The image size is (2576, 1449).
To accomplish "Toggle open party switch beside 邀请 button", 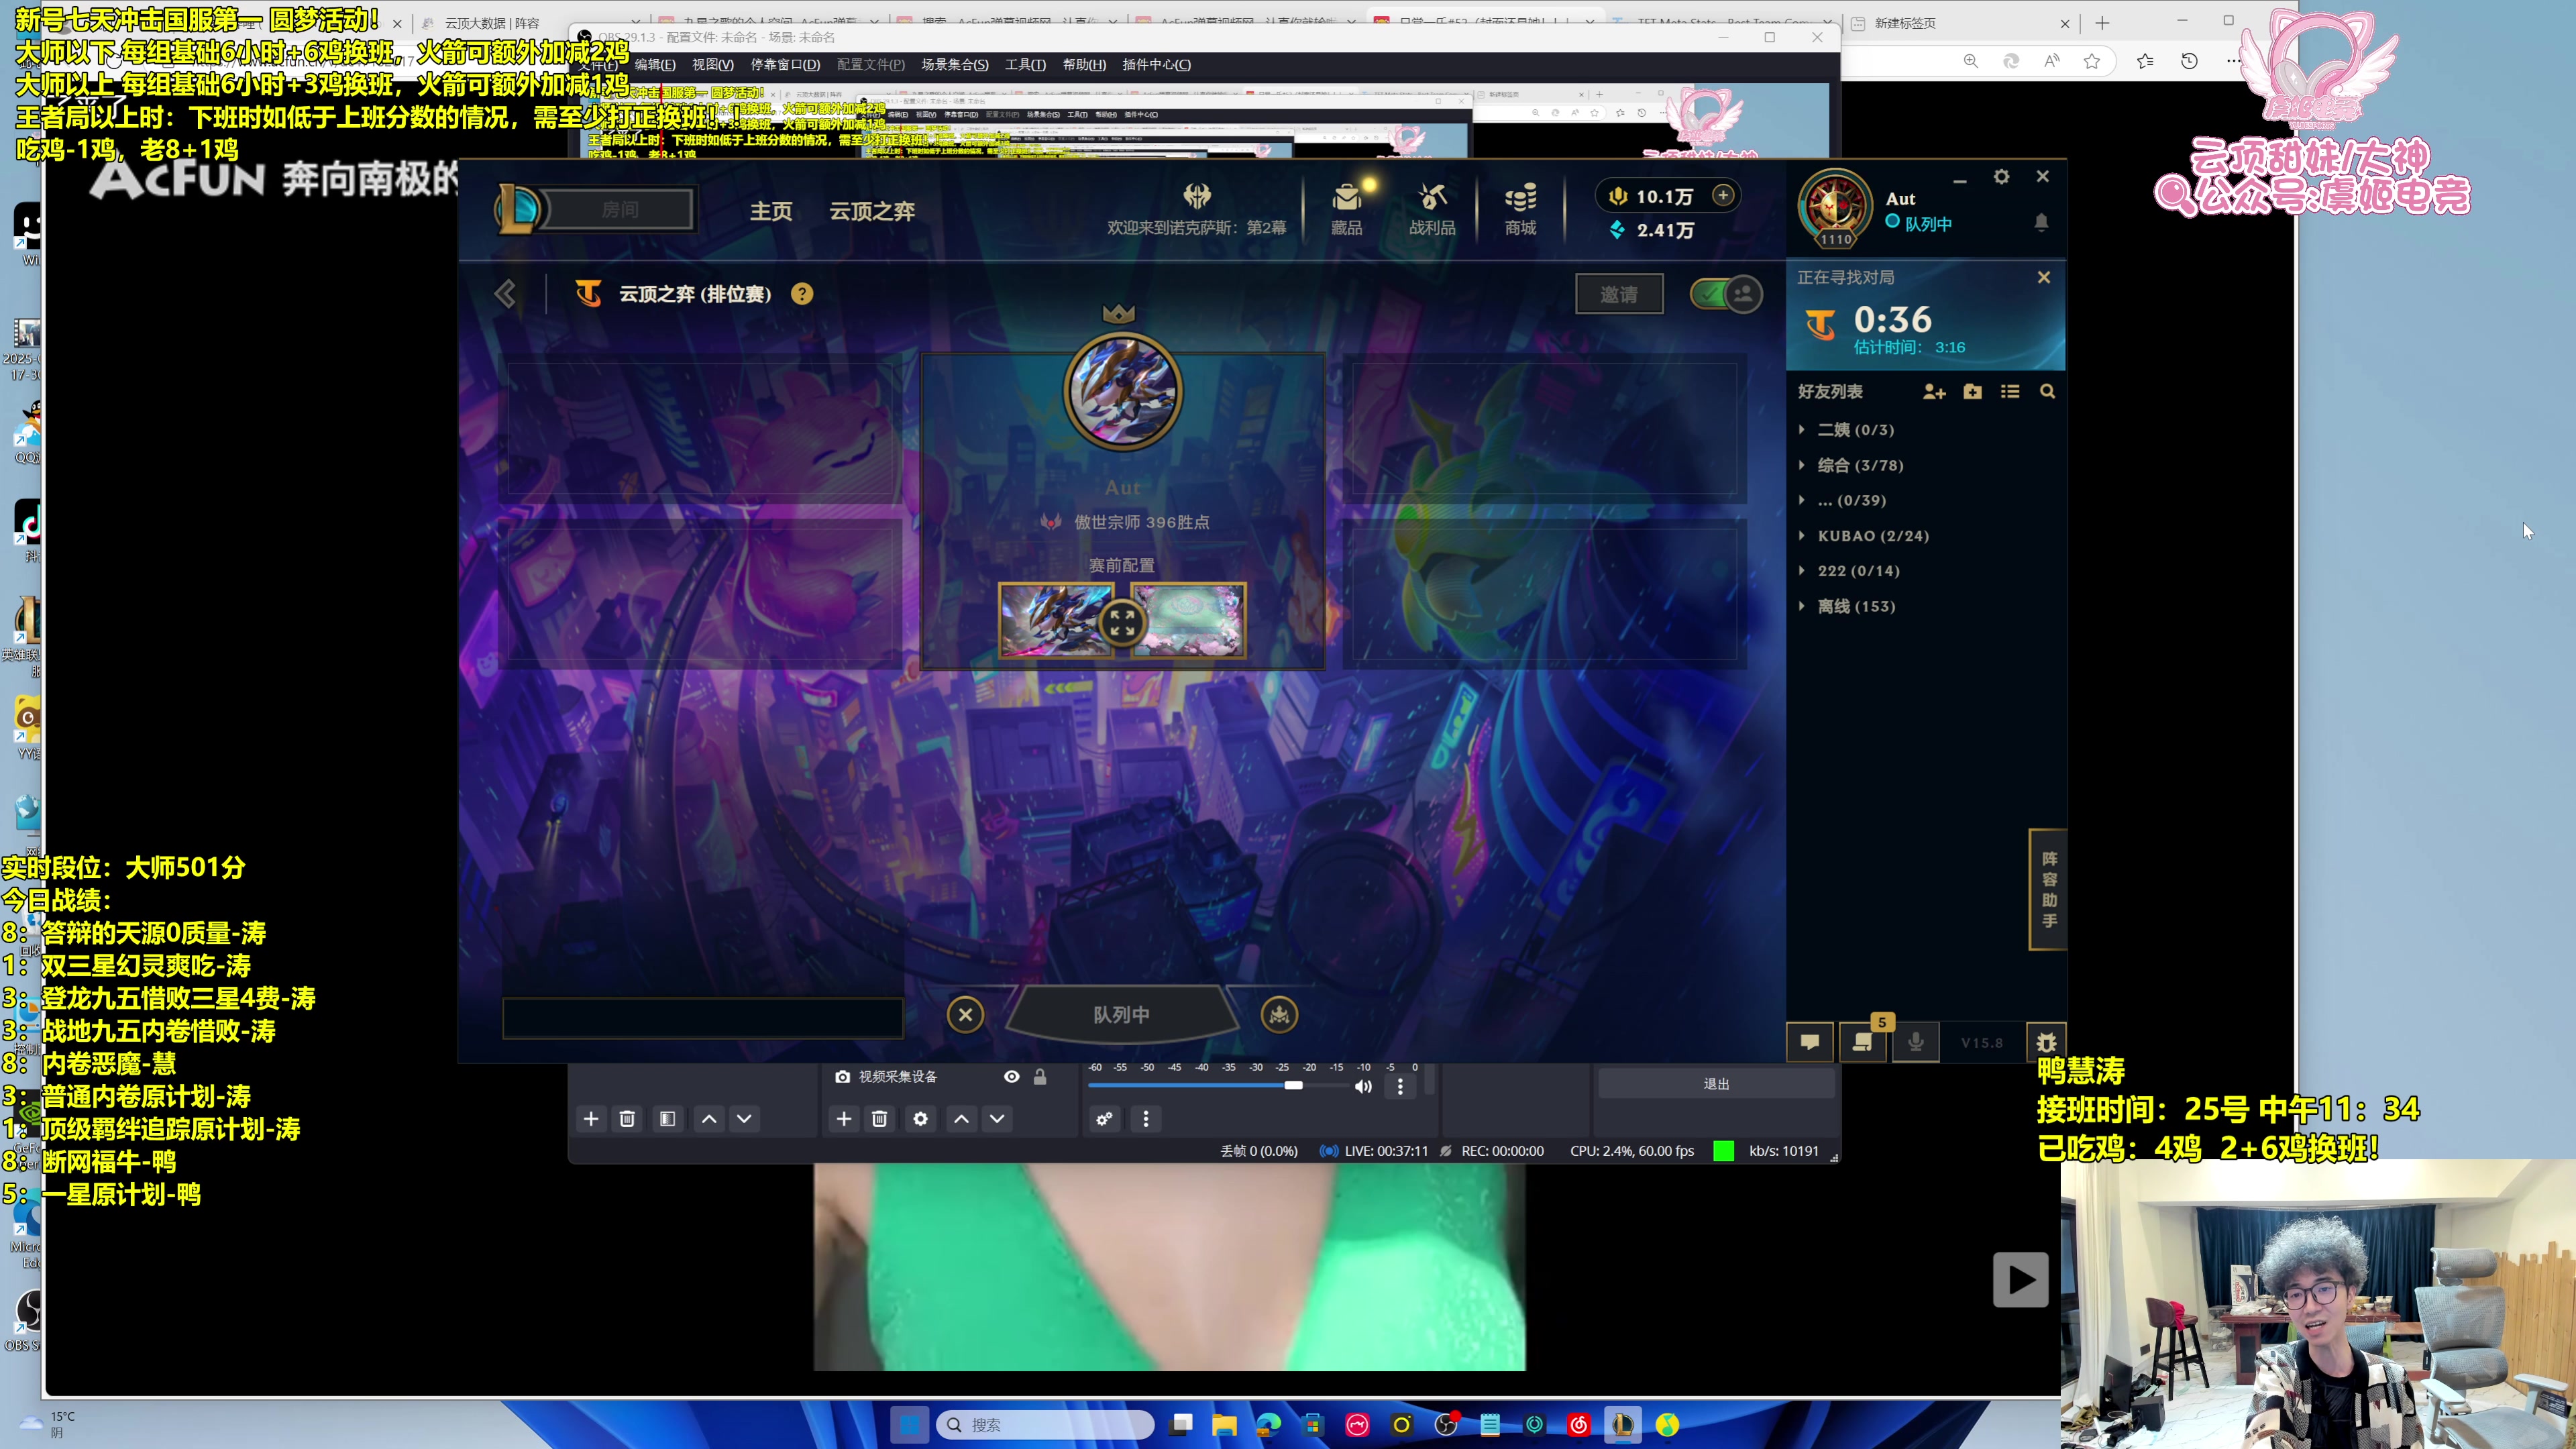I will coord(1726,294).
